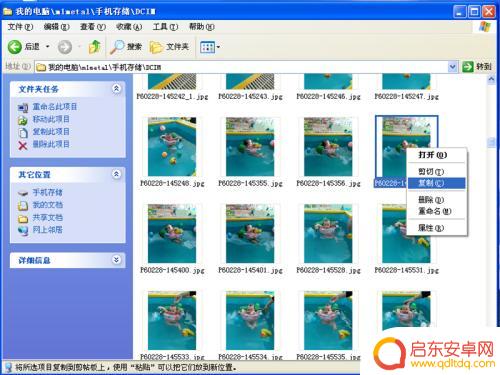
Task: Open the Search (搜索) magnifier tool
Action: tap(126, 47)
